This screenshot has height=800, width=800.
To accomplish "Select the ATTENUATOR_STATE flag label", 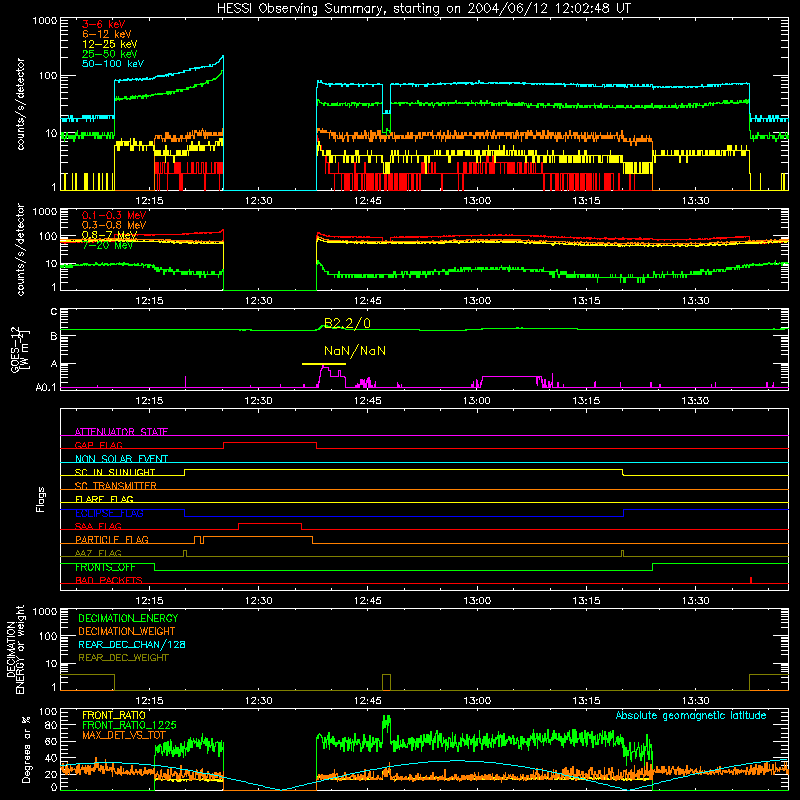I will point(121,432).
